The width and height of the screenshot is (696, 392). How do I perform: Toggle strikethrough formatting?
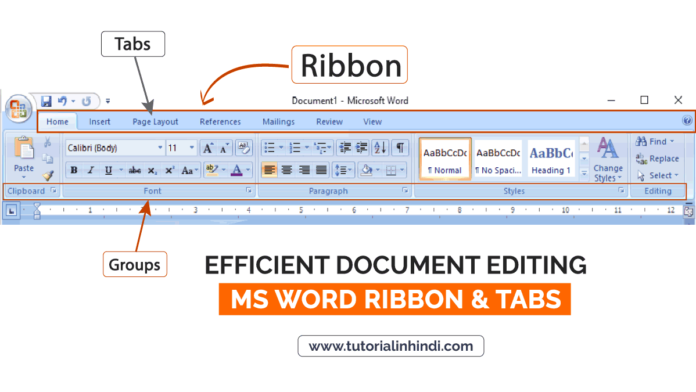(134, 170)
